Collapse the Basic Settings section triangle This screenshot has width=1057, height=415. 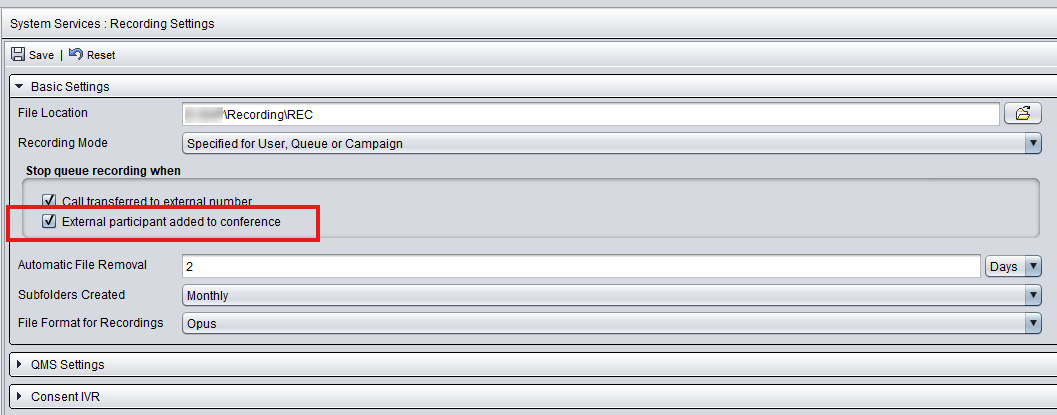[x=19, y=87]
